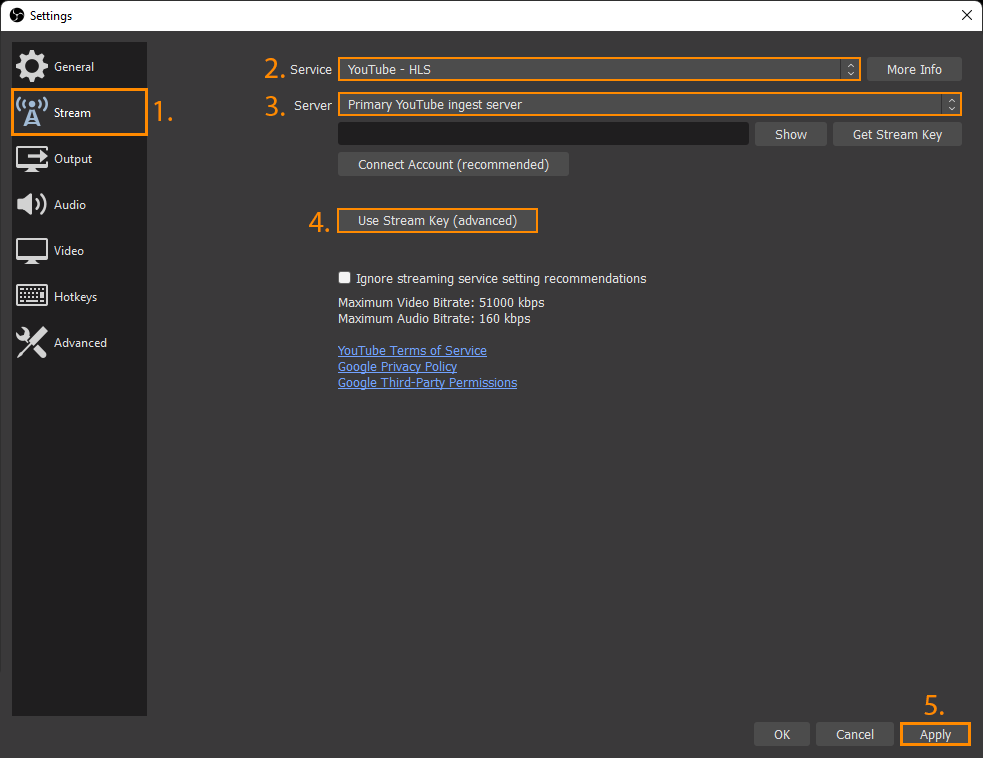Click Use Stream Key (advanced)
Image resolution: width=983 pixels, height=758 pixels.
437,221
